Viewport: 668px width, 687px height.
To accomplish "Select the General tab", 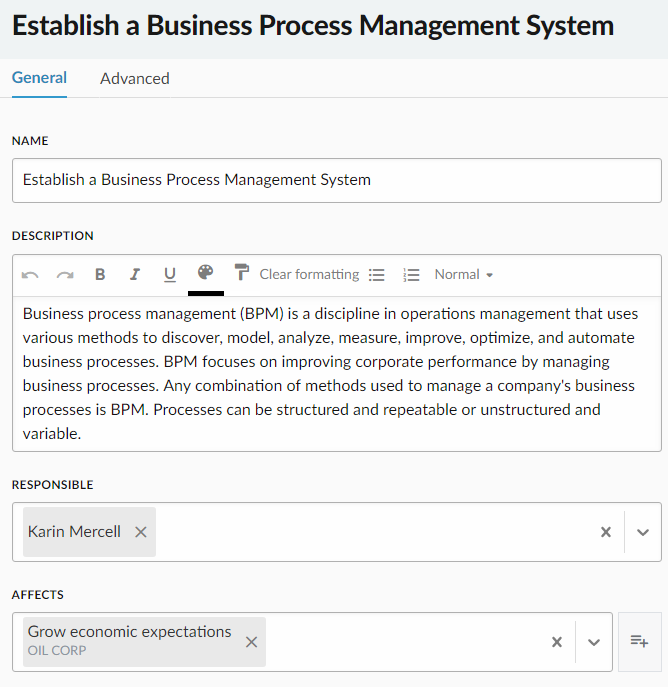I will [39, 78].
